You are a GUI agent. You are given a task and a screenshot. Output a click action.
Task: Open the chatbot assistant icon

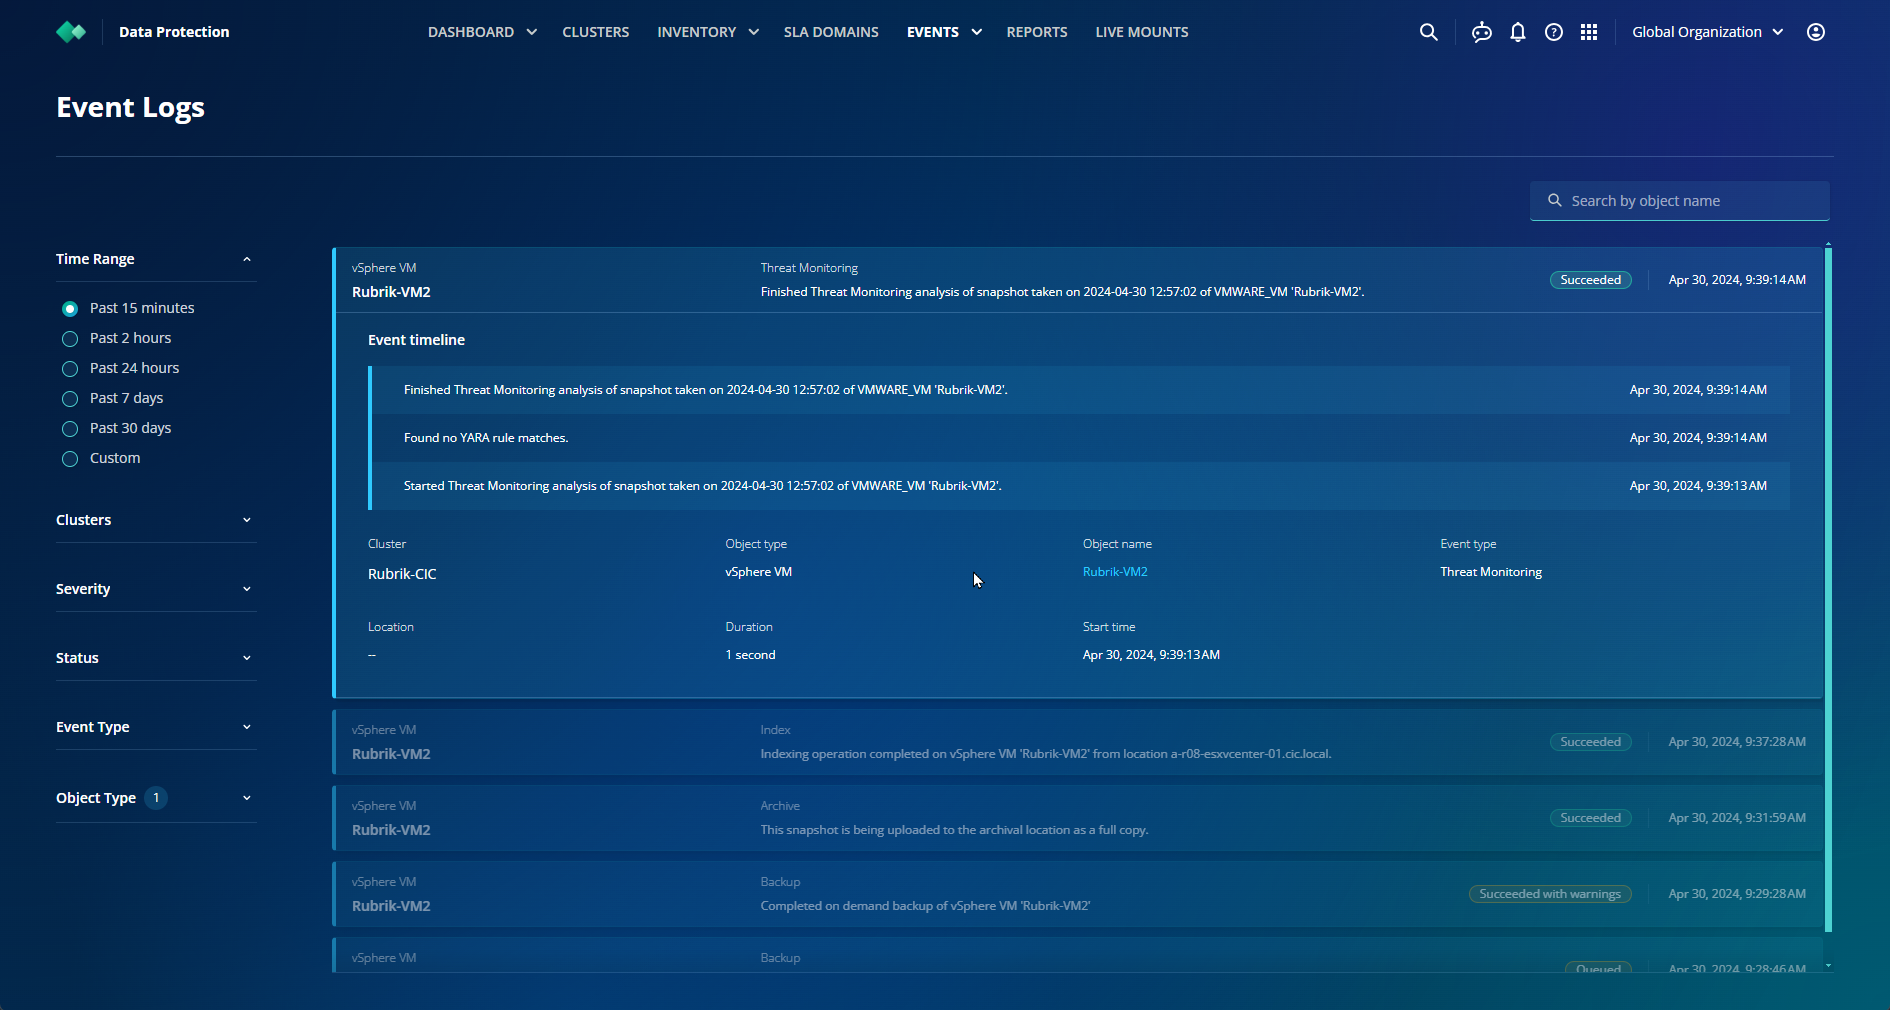1482,32
